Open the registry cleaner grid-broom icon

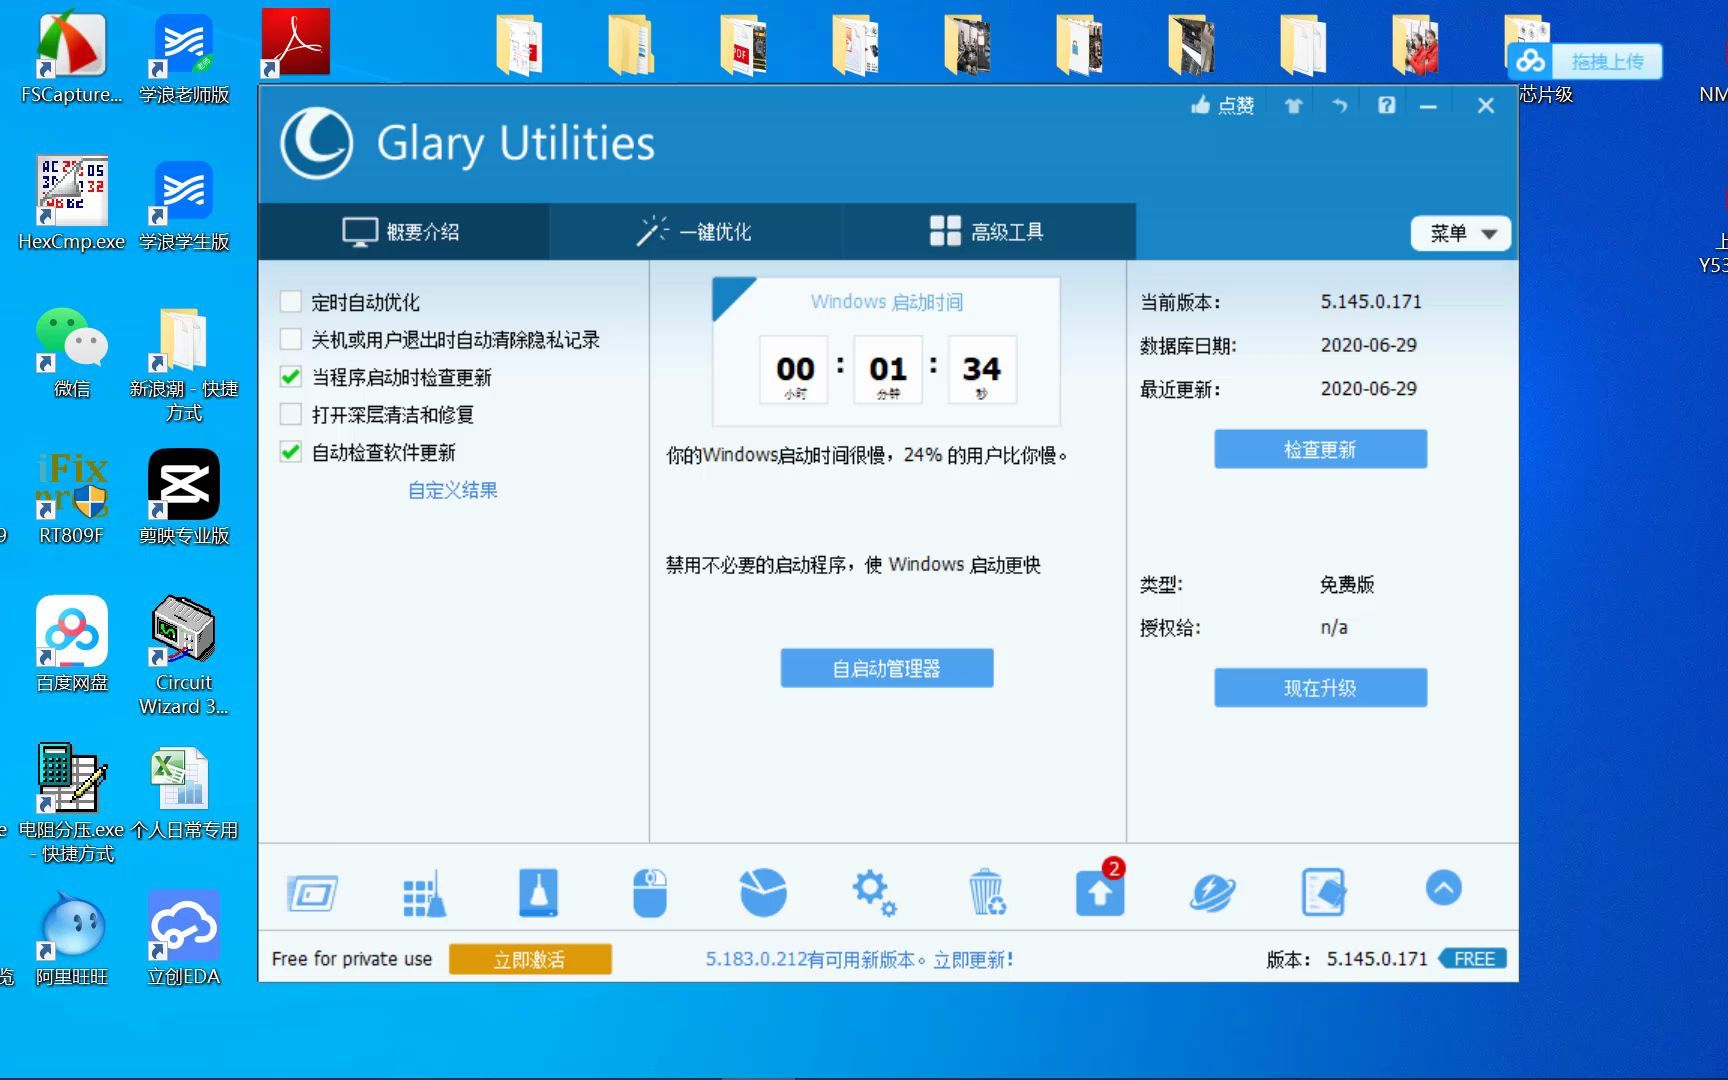[x=425, y=892]
